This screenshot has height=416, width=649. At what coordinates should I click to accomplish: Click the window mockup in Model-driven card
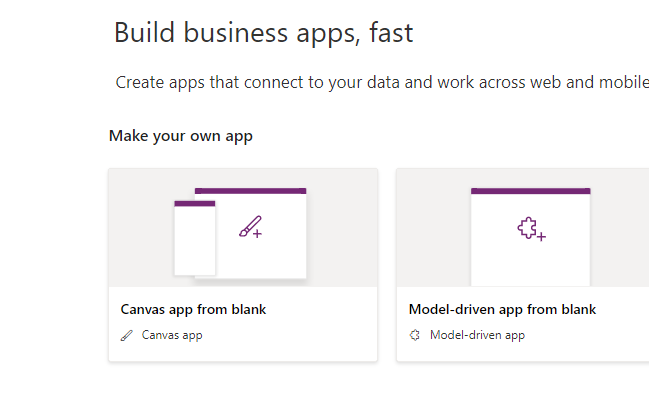point(531,237)
